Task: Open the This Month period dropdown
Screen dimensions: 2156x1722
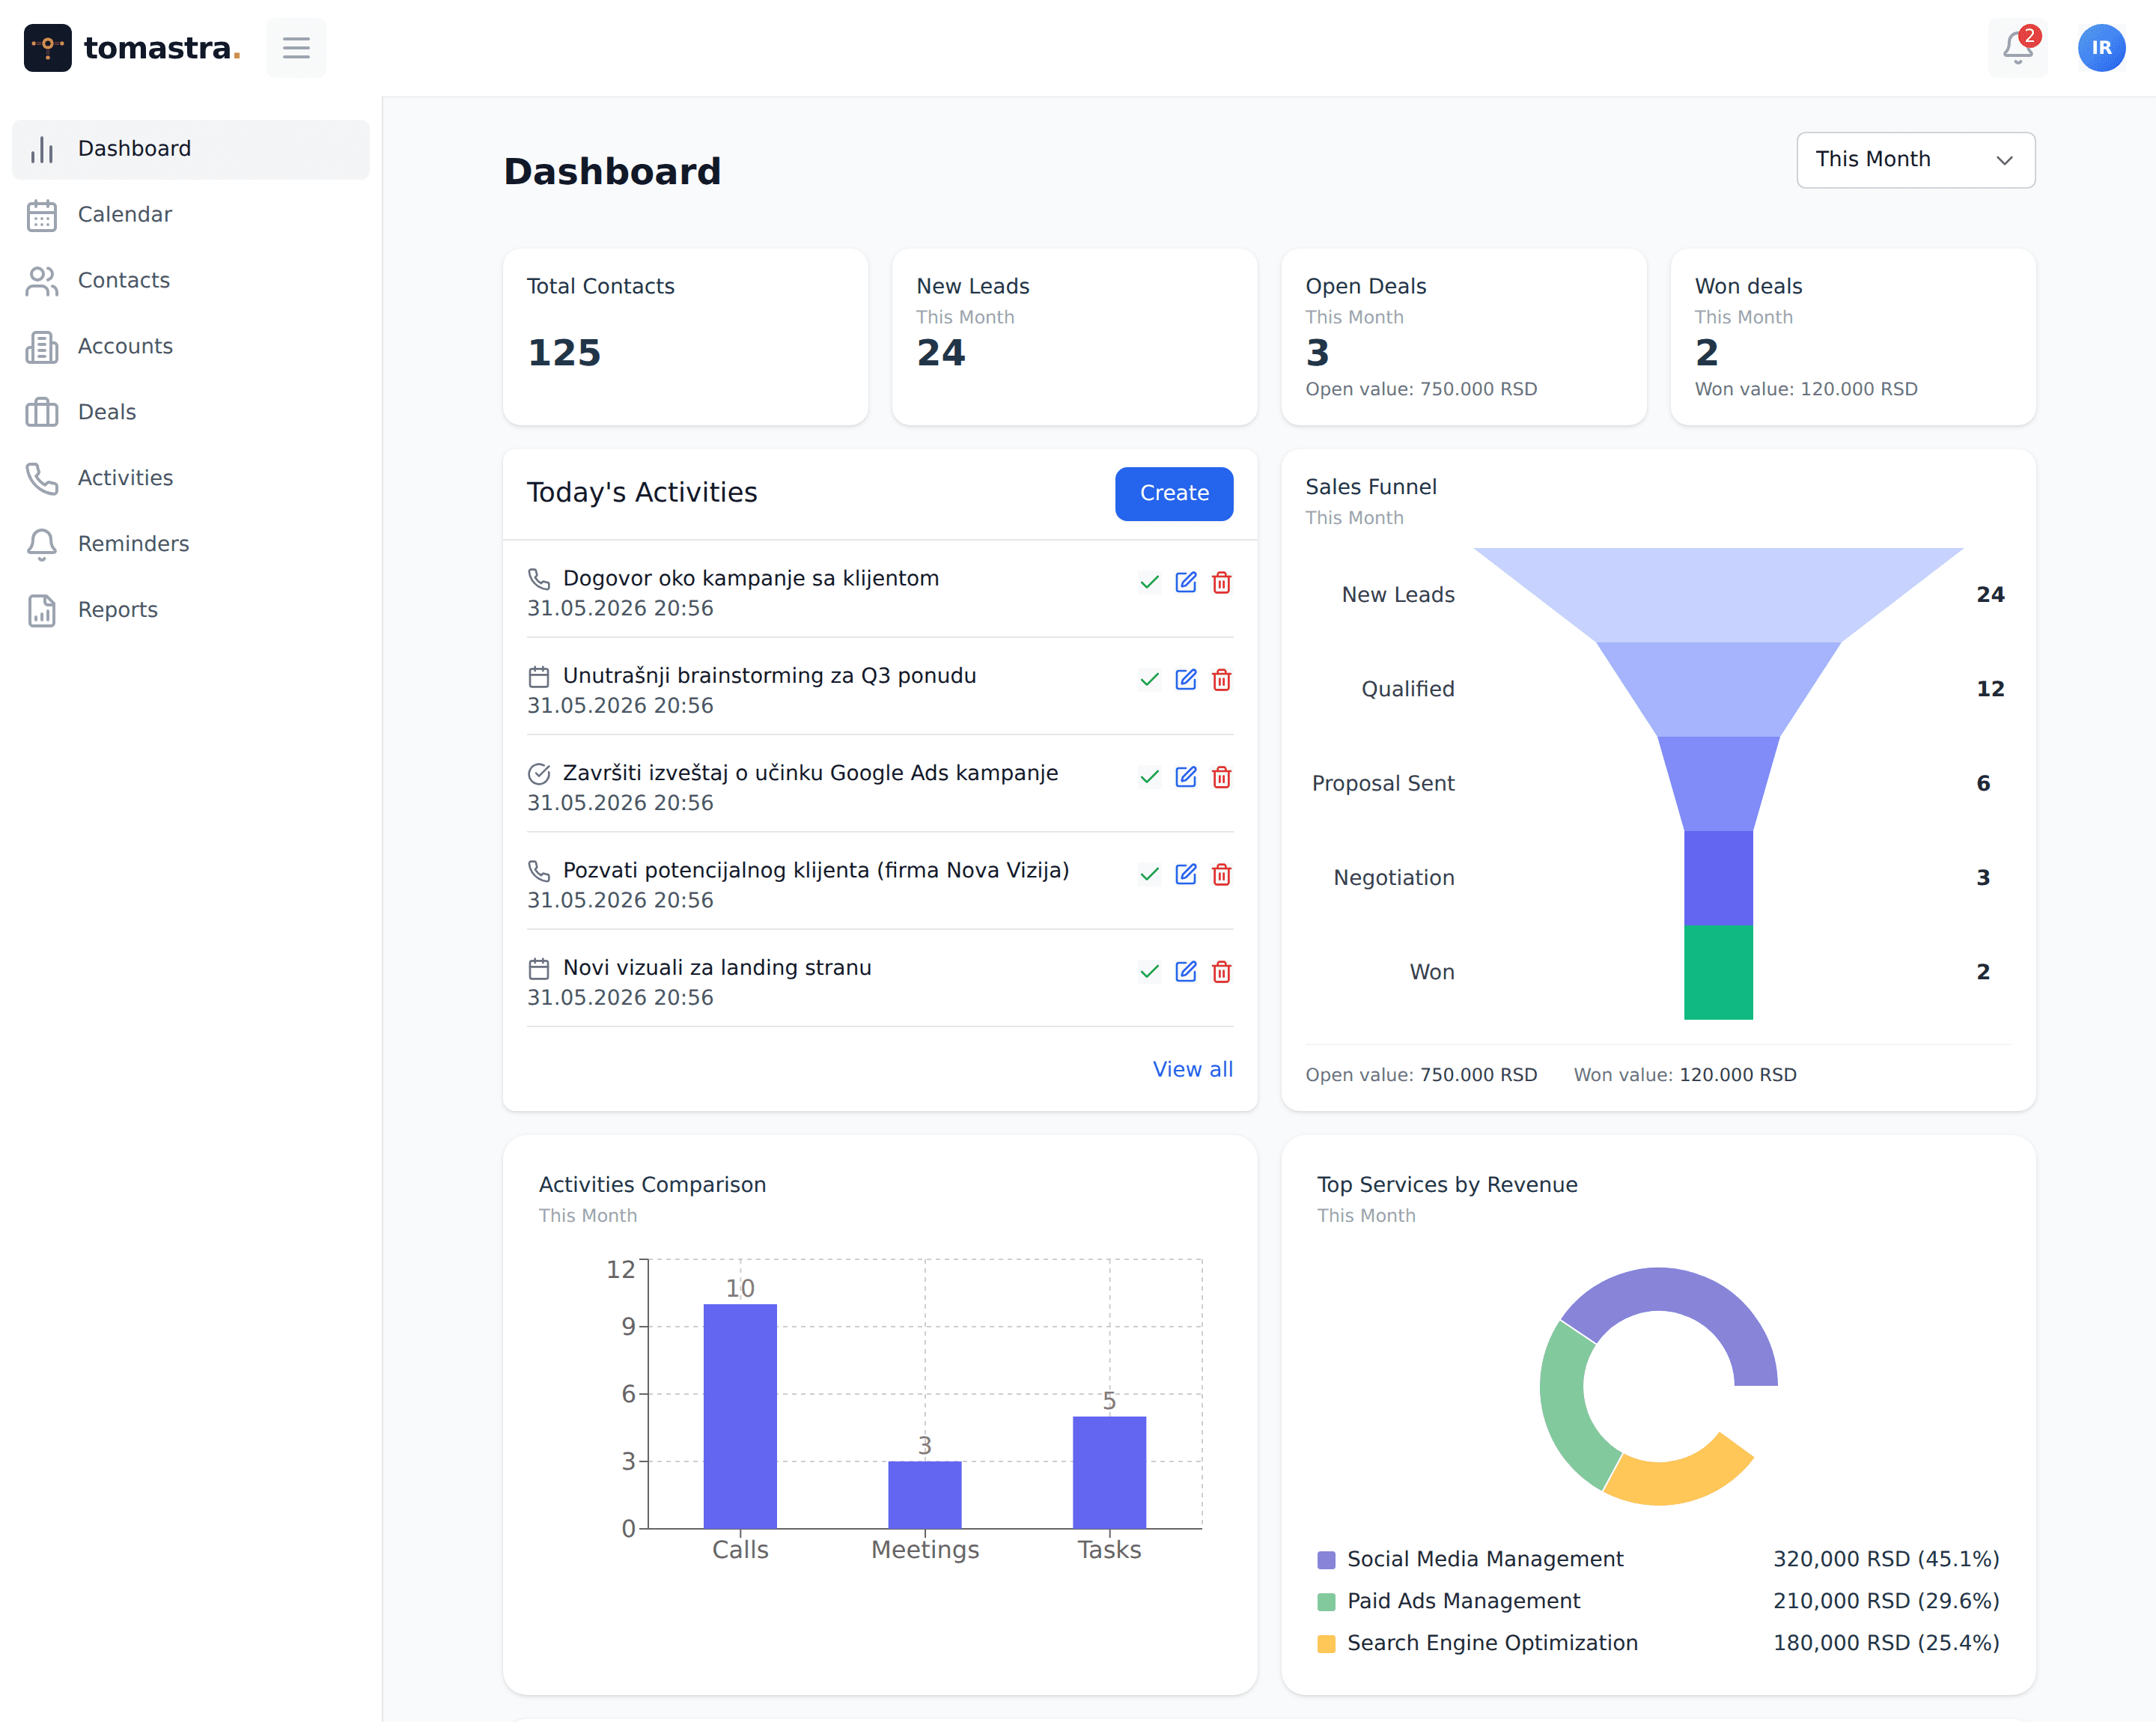Action: pyautogui.click(x=1915, y=160)
